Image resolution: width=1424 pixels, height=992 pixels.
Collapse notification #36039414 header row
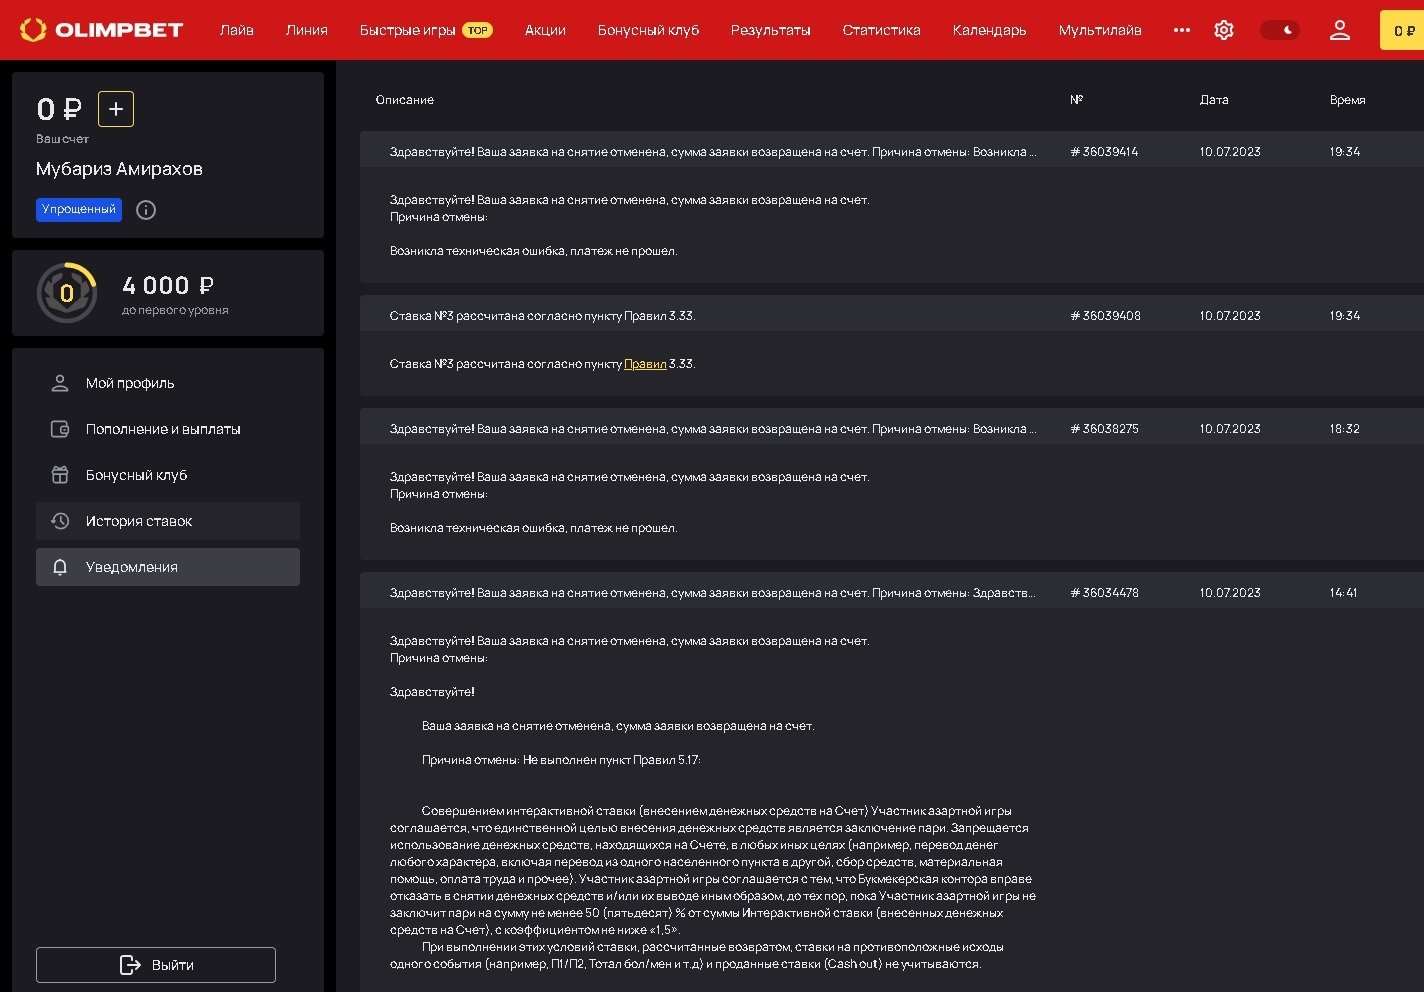tap(712, 152)
